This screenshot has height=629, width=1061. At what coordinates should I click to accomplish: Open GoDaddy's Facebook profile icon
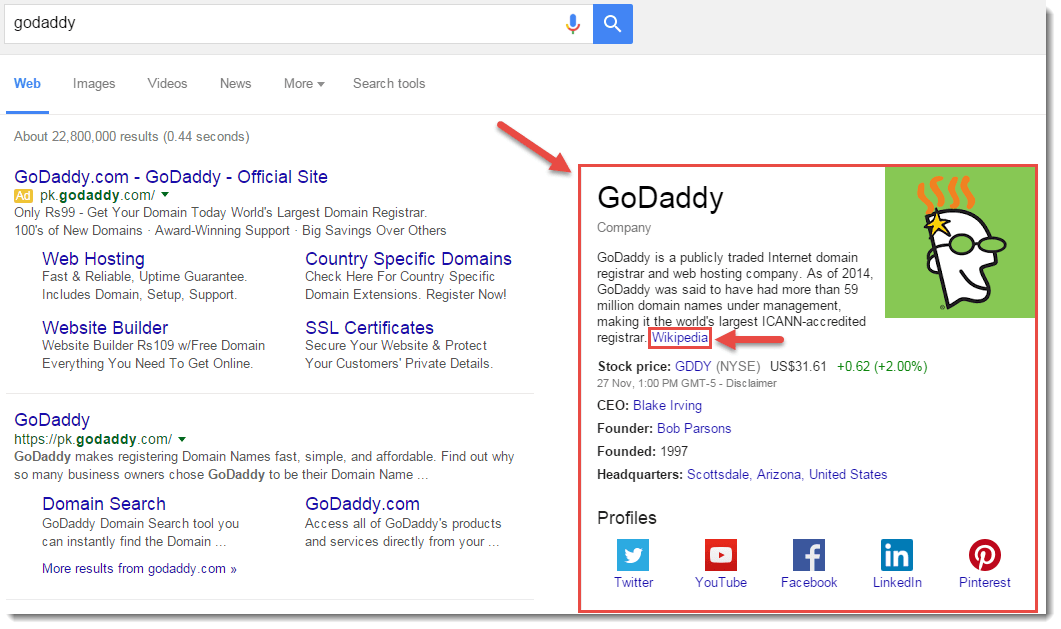(809, 555)
